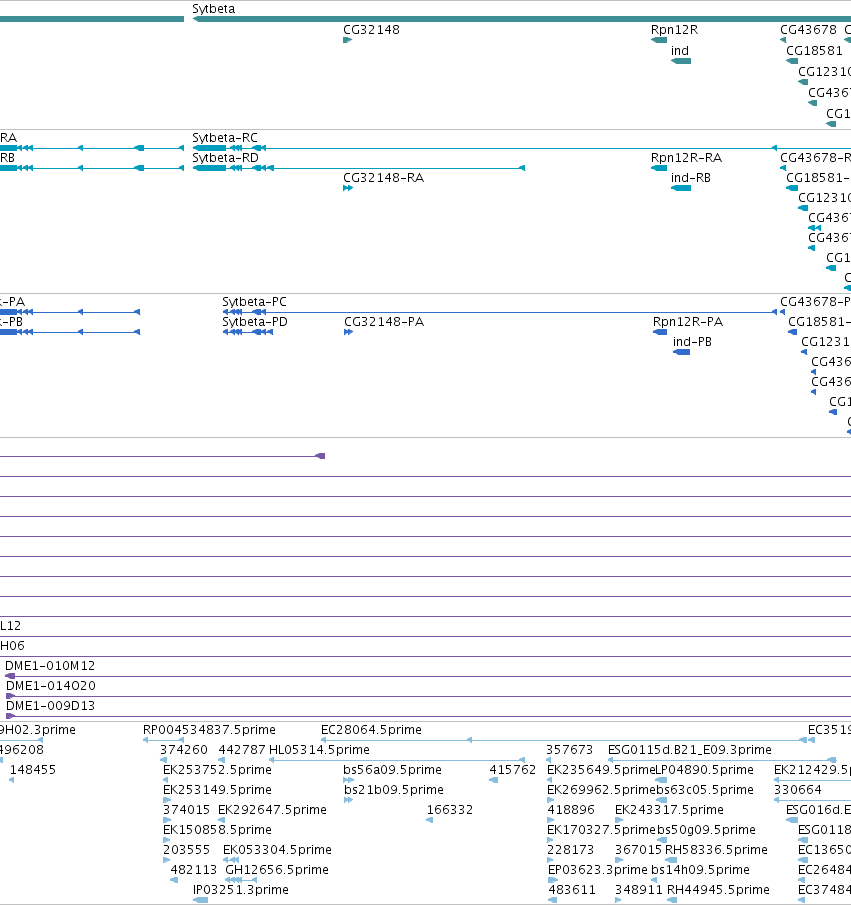Select the EK243317.5prime EST label

click(669, 810)
